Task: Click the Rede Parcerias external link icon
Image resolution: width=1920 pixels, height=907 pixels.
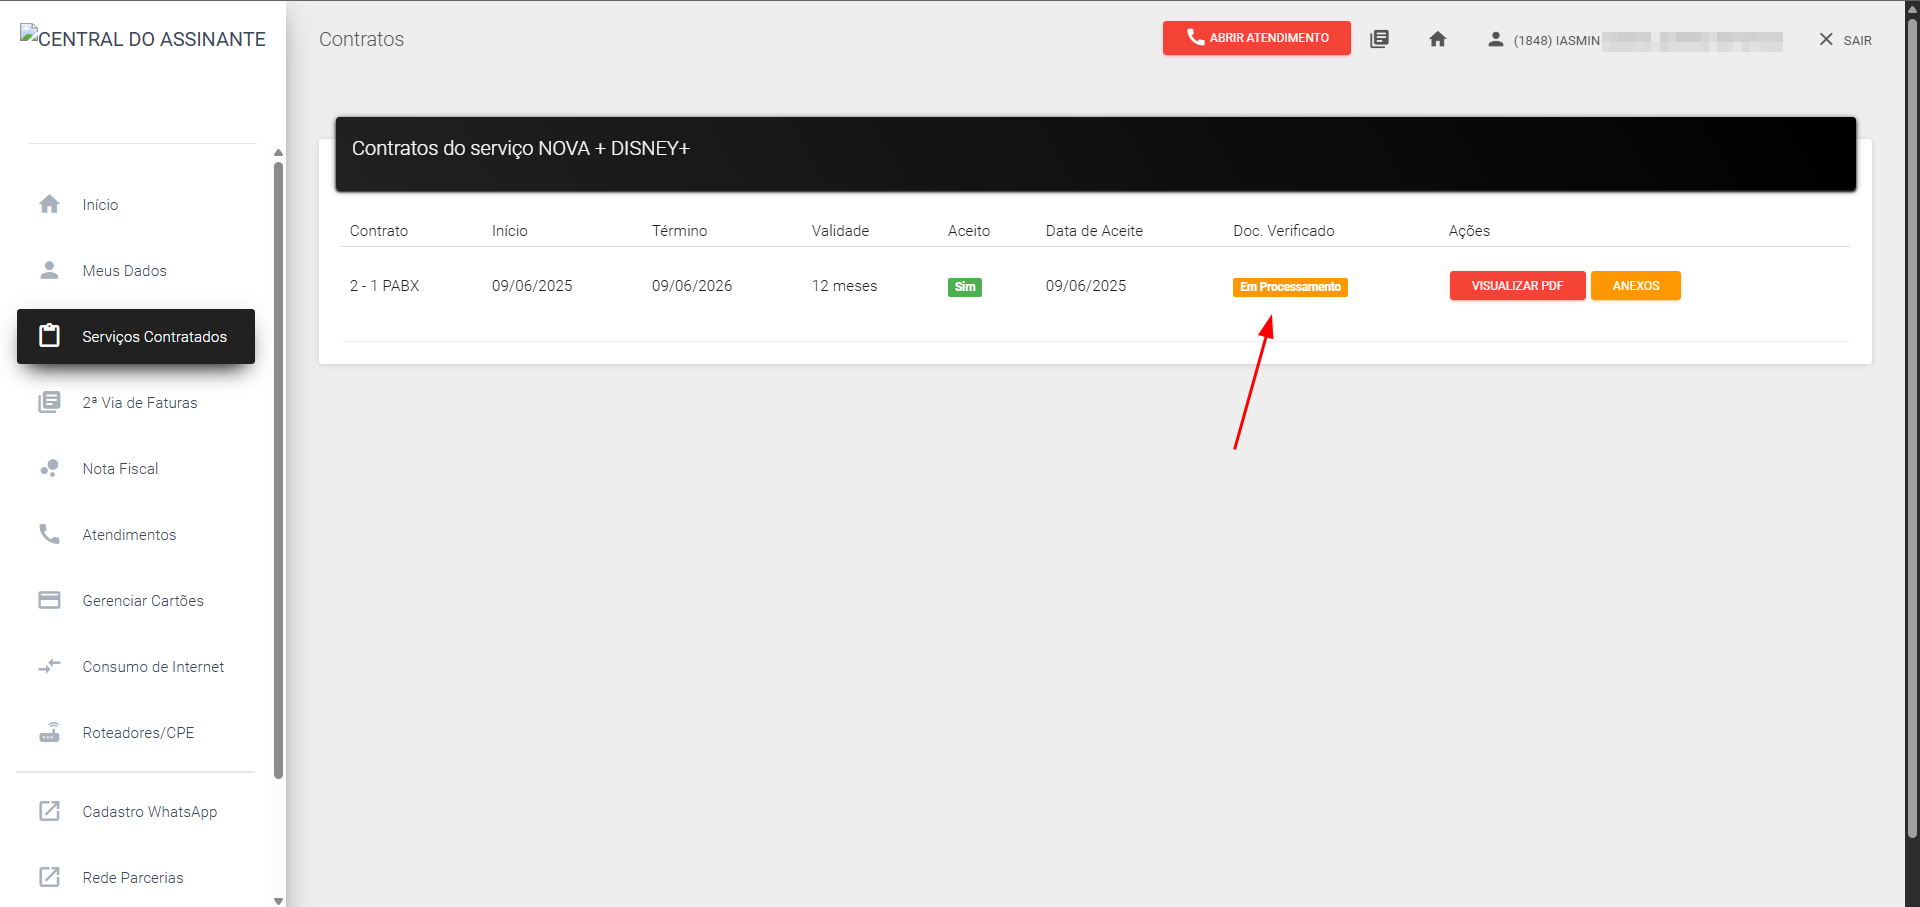Action: pyautogui.click(x=49, y=877)
